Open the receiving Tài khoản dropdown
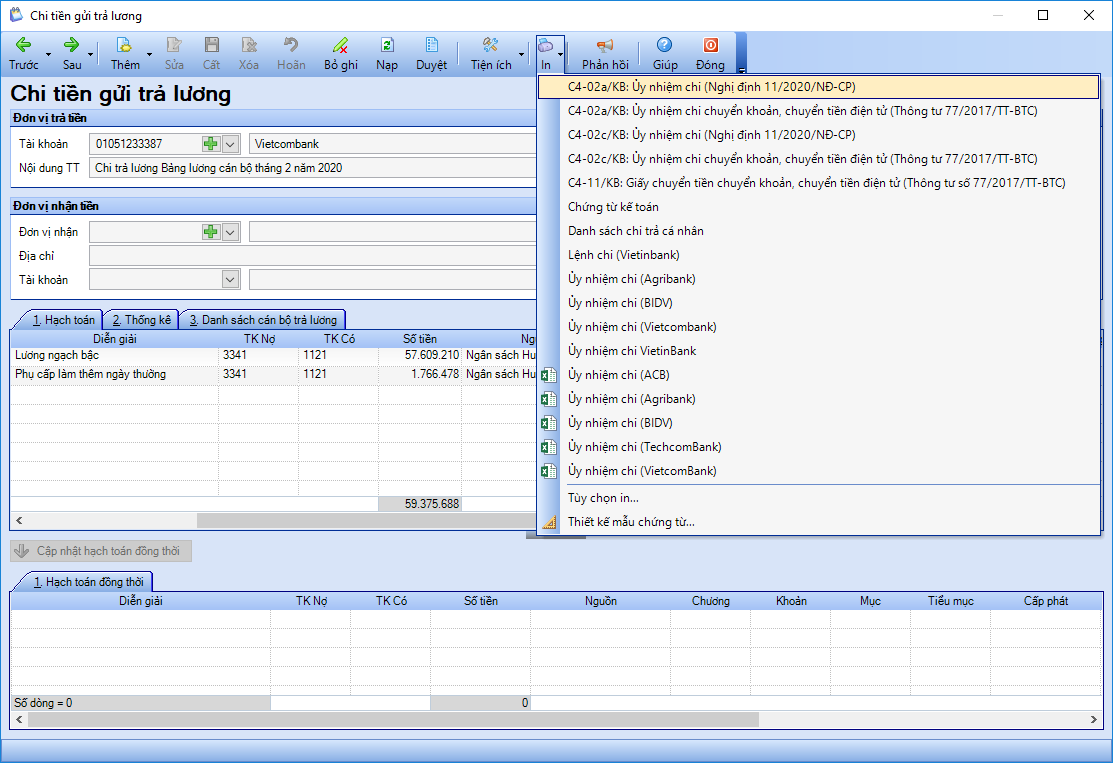This screenshot has width=1113, height=763. pyautogui.click(x=230, y=280)
